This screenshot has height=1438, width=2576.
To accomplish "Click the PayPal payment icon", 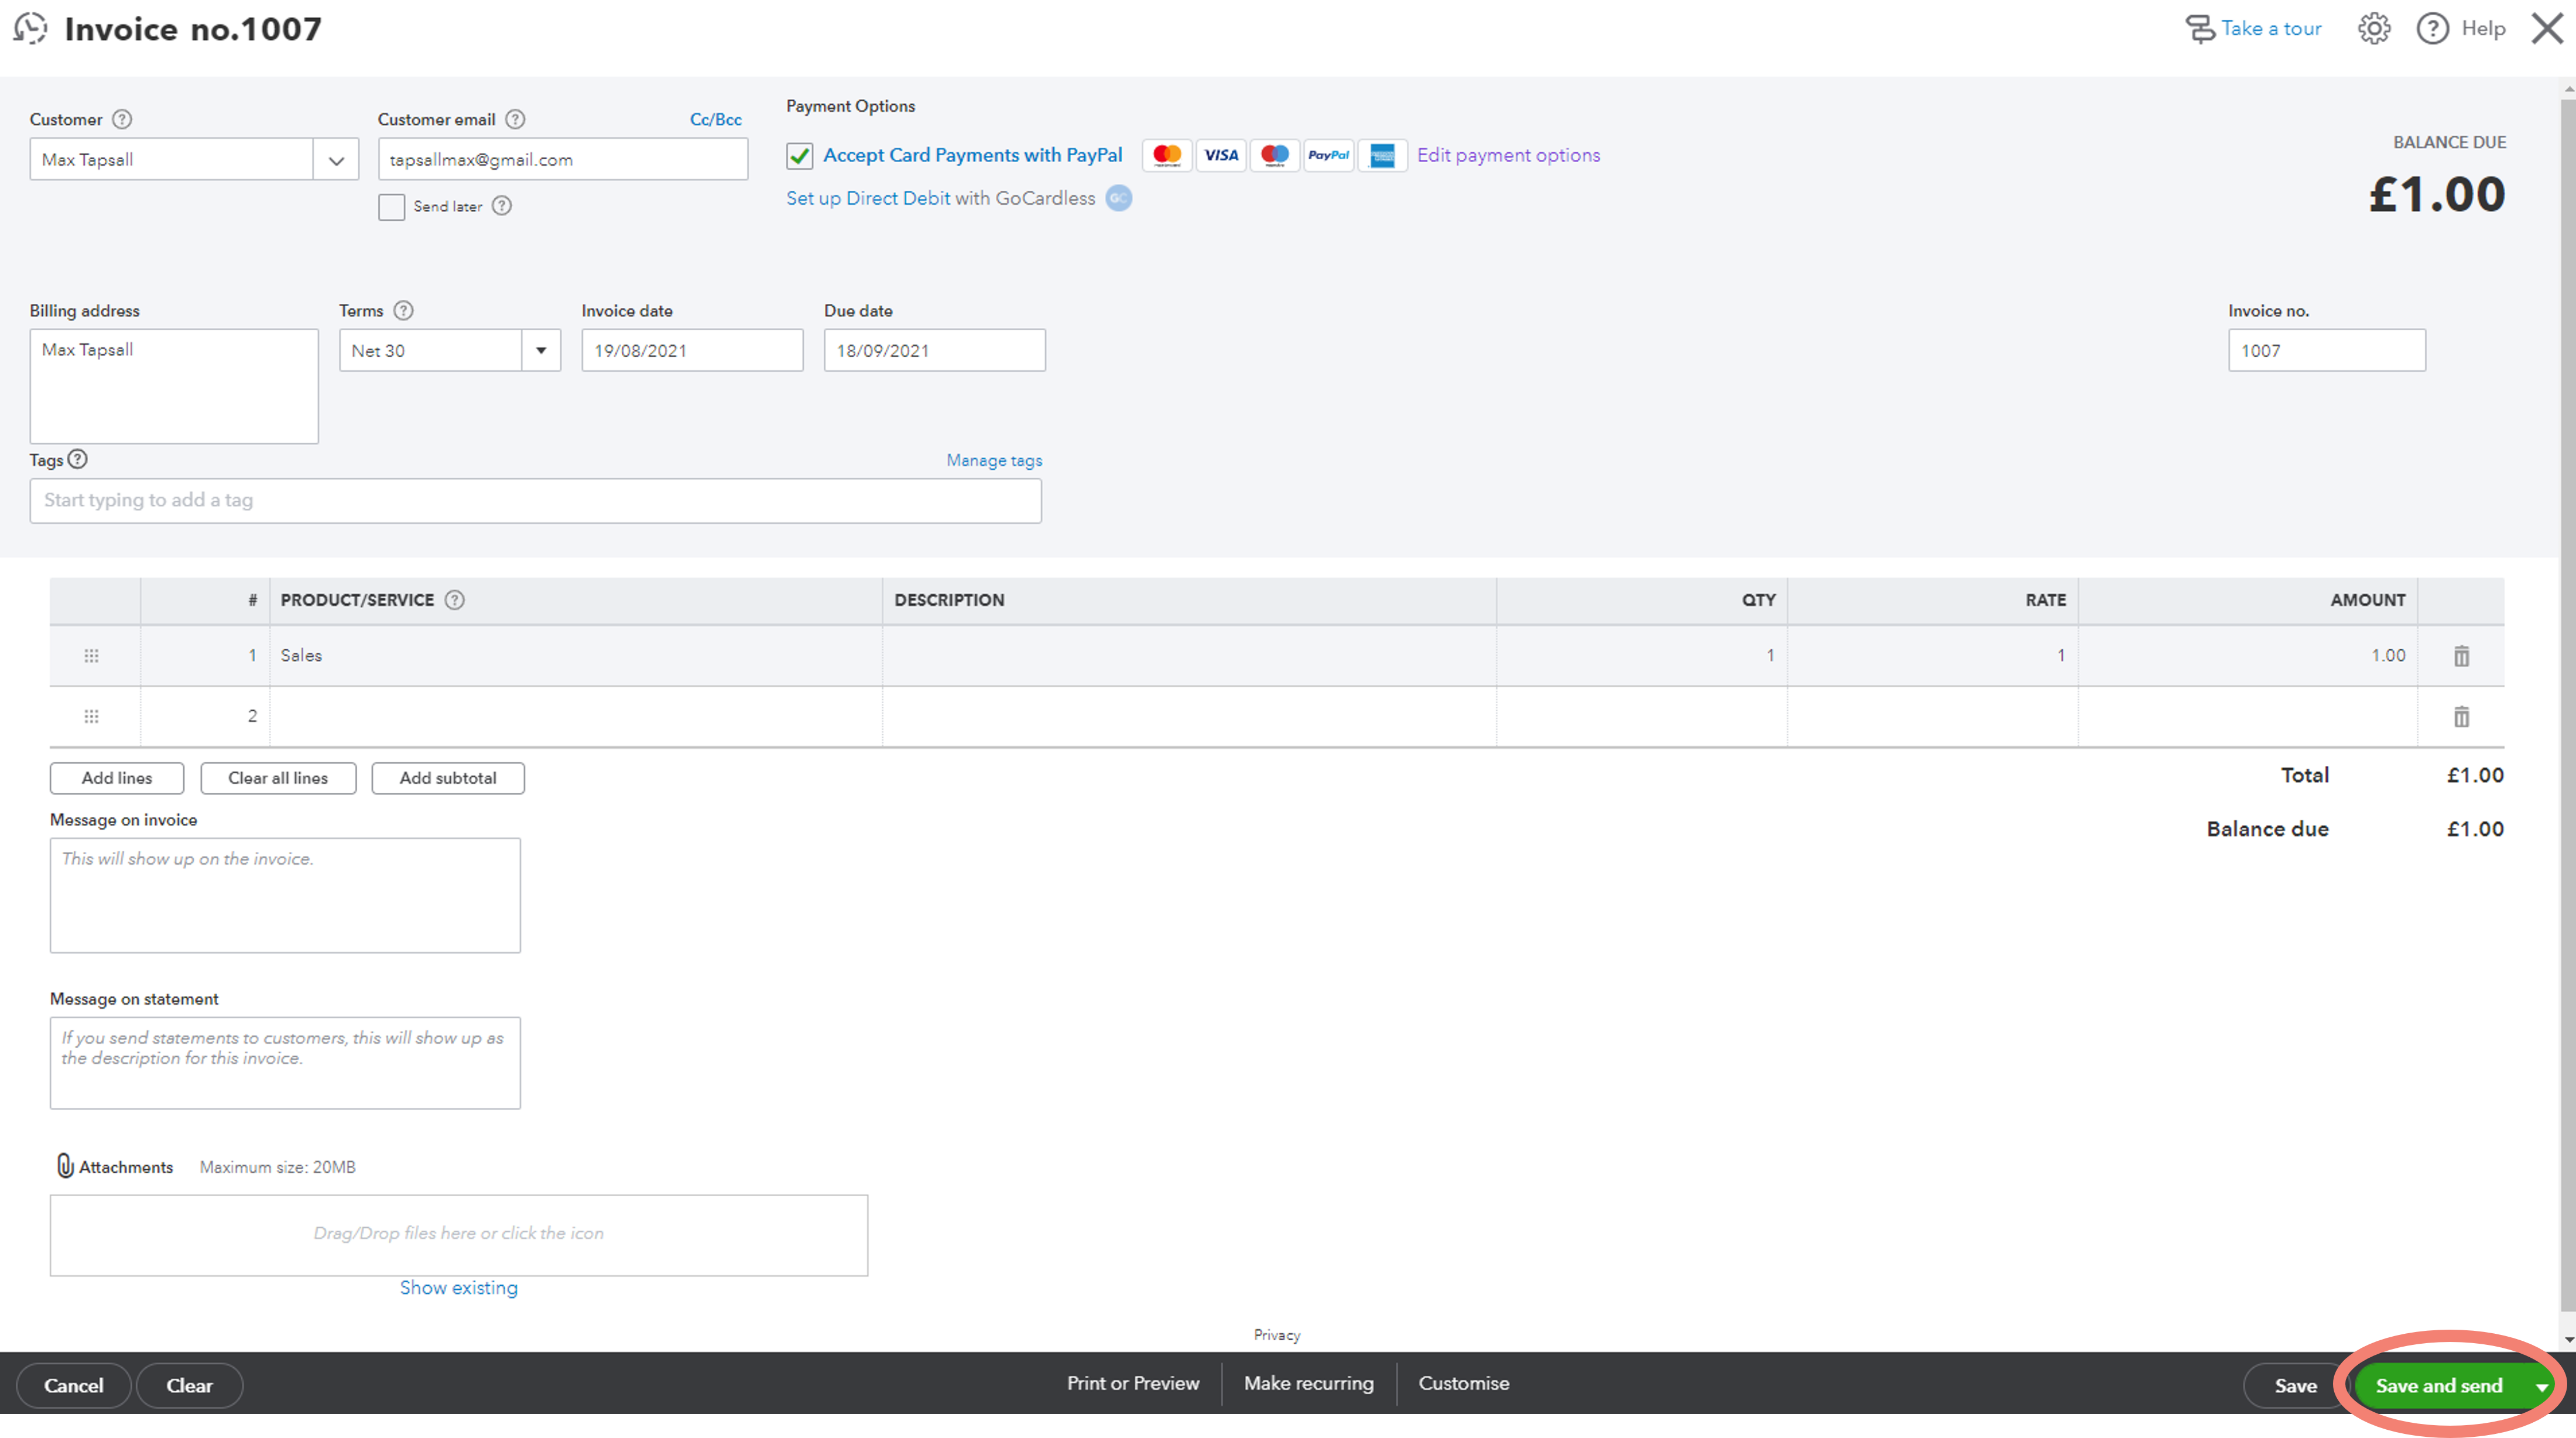I will [1327, 156].
